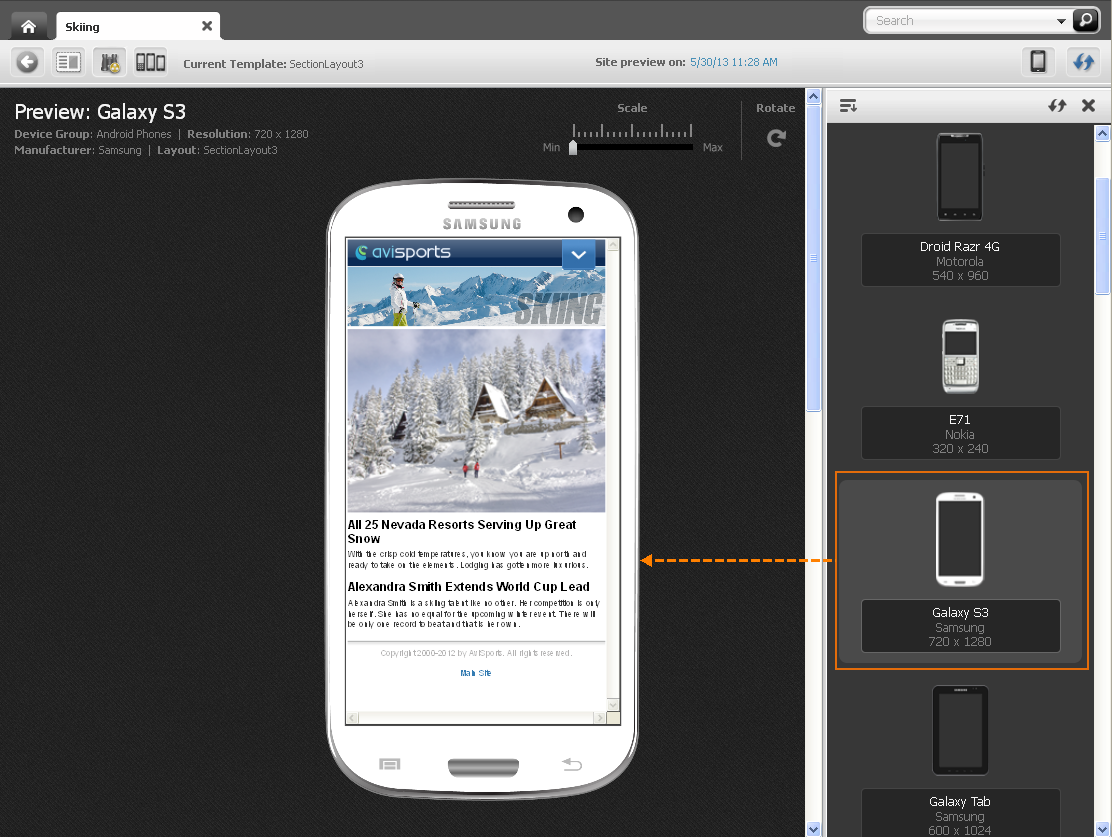This screenshot has width=1112, height=837.
Task: Click the snowy resort cabin image
Action: [x=476, y=420]
